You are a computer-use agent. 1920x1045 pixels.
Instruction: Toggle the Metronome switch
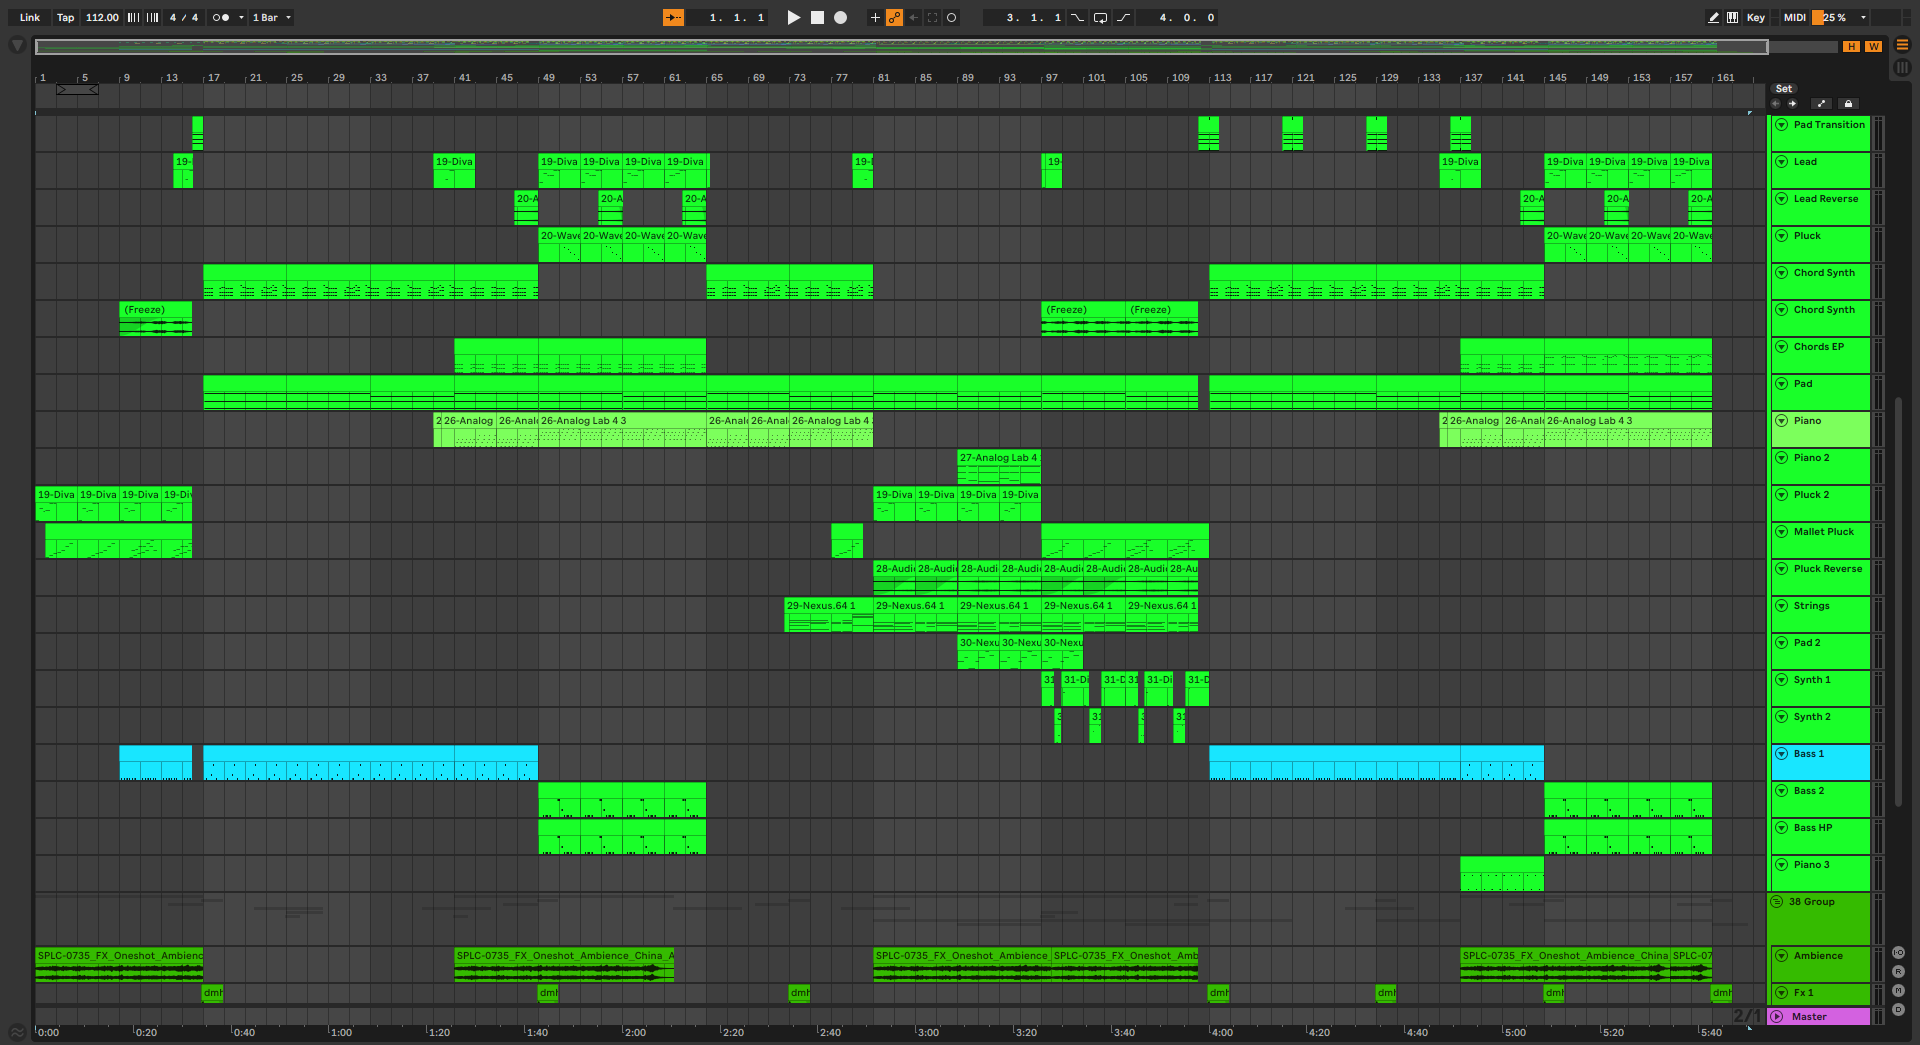coord(220,17)
